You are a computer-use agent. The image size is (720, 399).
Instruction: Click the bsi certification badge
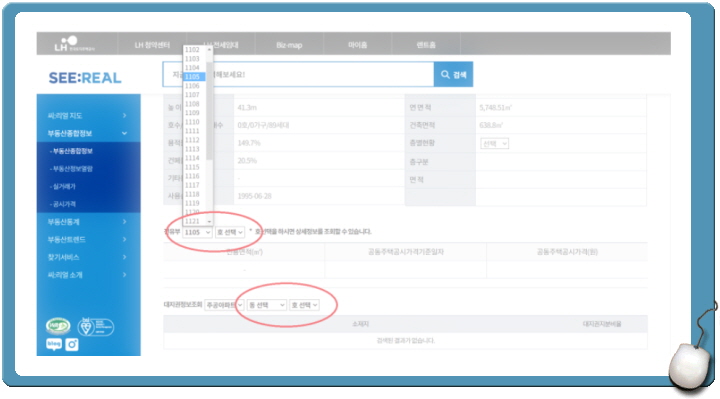95,326
